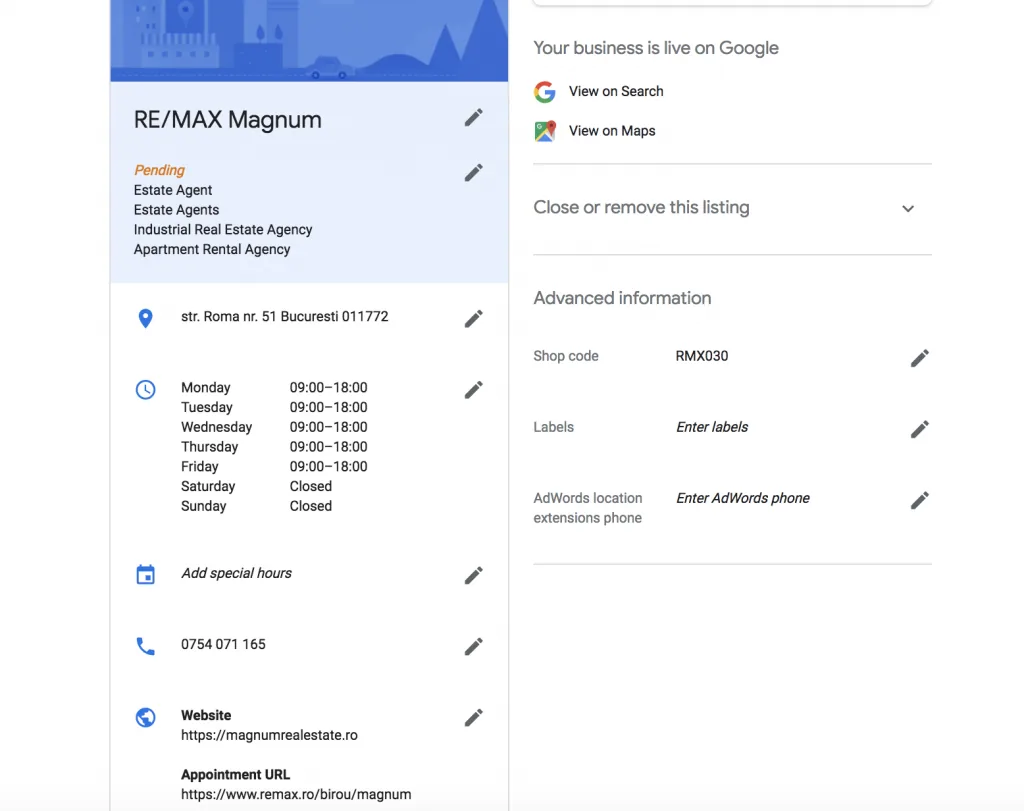Edit Shop code RMX030 pencil
This screenshot has height=811, width=1024.
coord(920,358)
